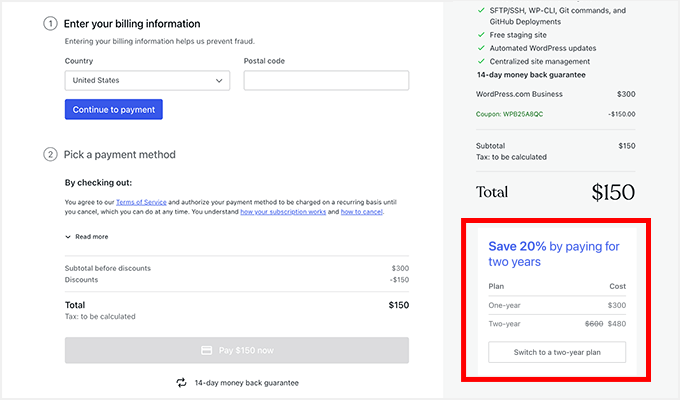The image size is (680, 400).
Task: Select the One-year plan pricing row
Action: point(557,305)
